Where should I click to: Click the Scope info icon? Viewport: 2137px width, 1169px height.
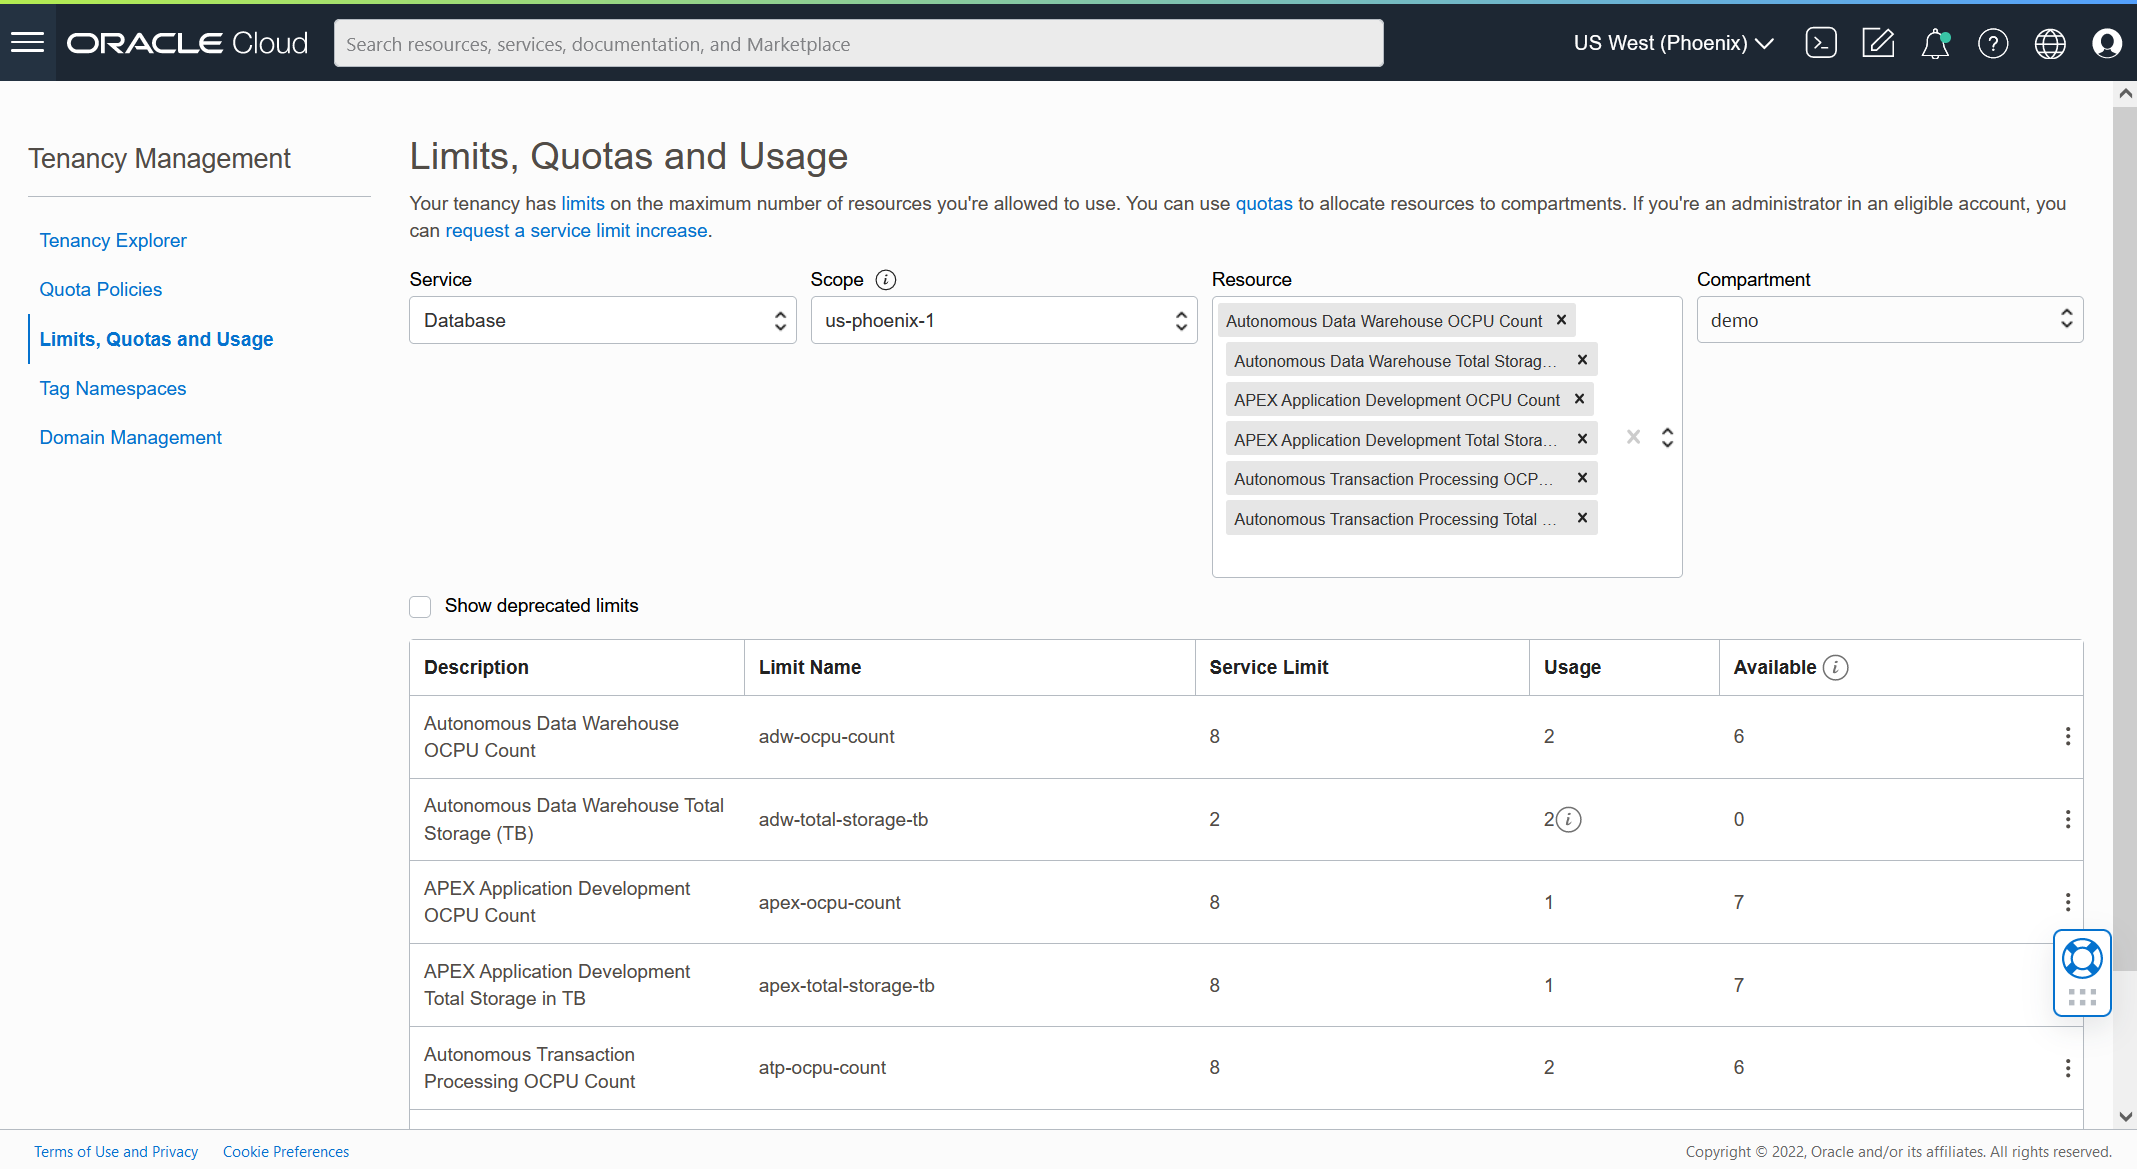pyautogui.click(x=885, y=280)
